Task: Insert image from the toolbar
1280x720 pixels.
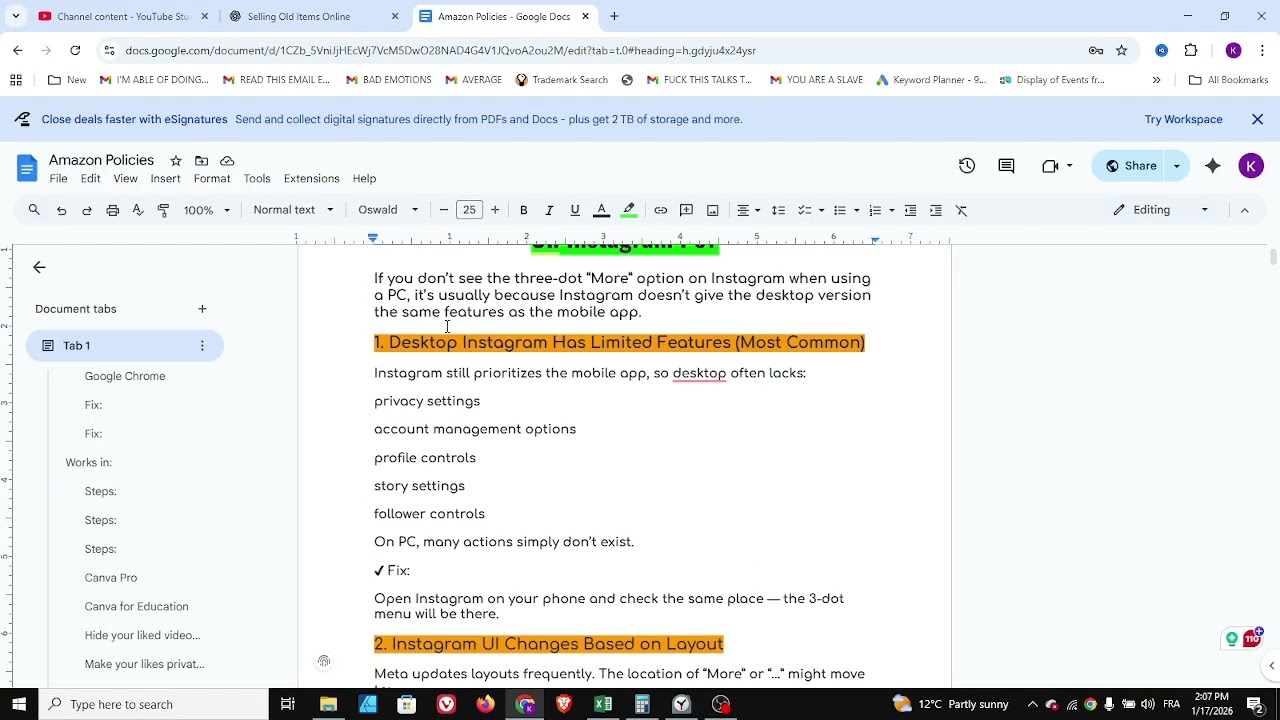Action: click(x=713, y=210)
